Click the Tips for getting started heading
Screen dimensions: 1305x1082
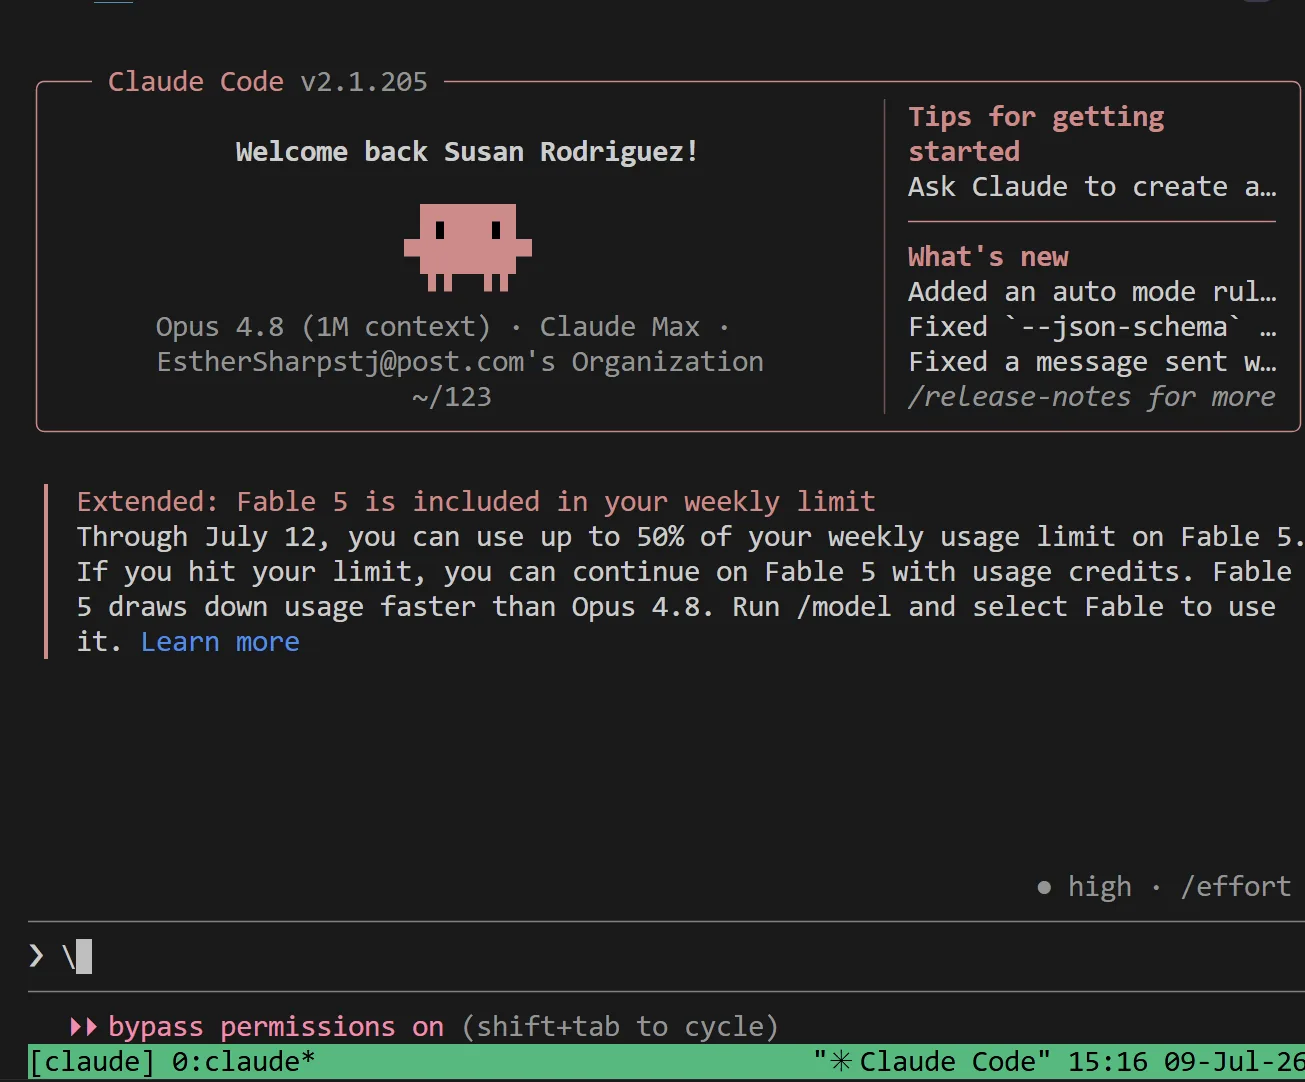tap(1036, 134)
